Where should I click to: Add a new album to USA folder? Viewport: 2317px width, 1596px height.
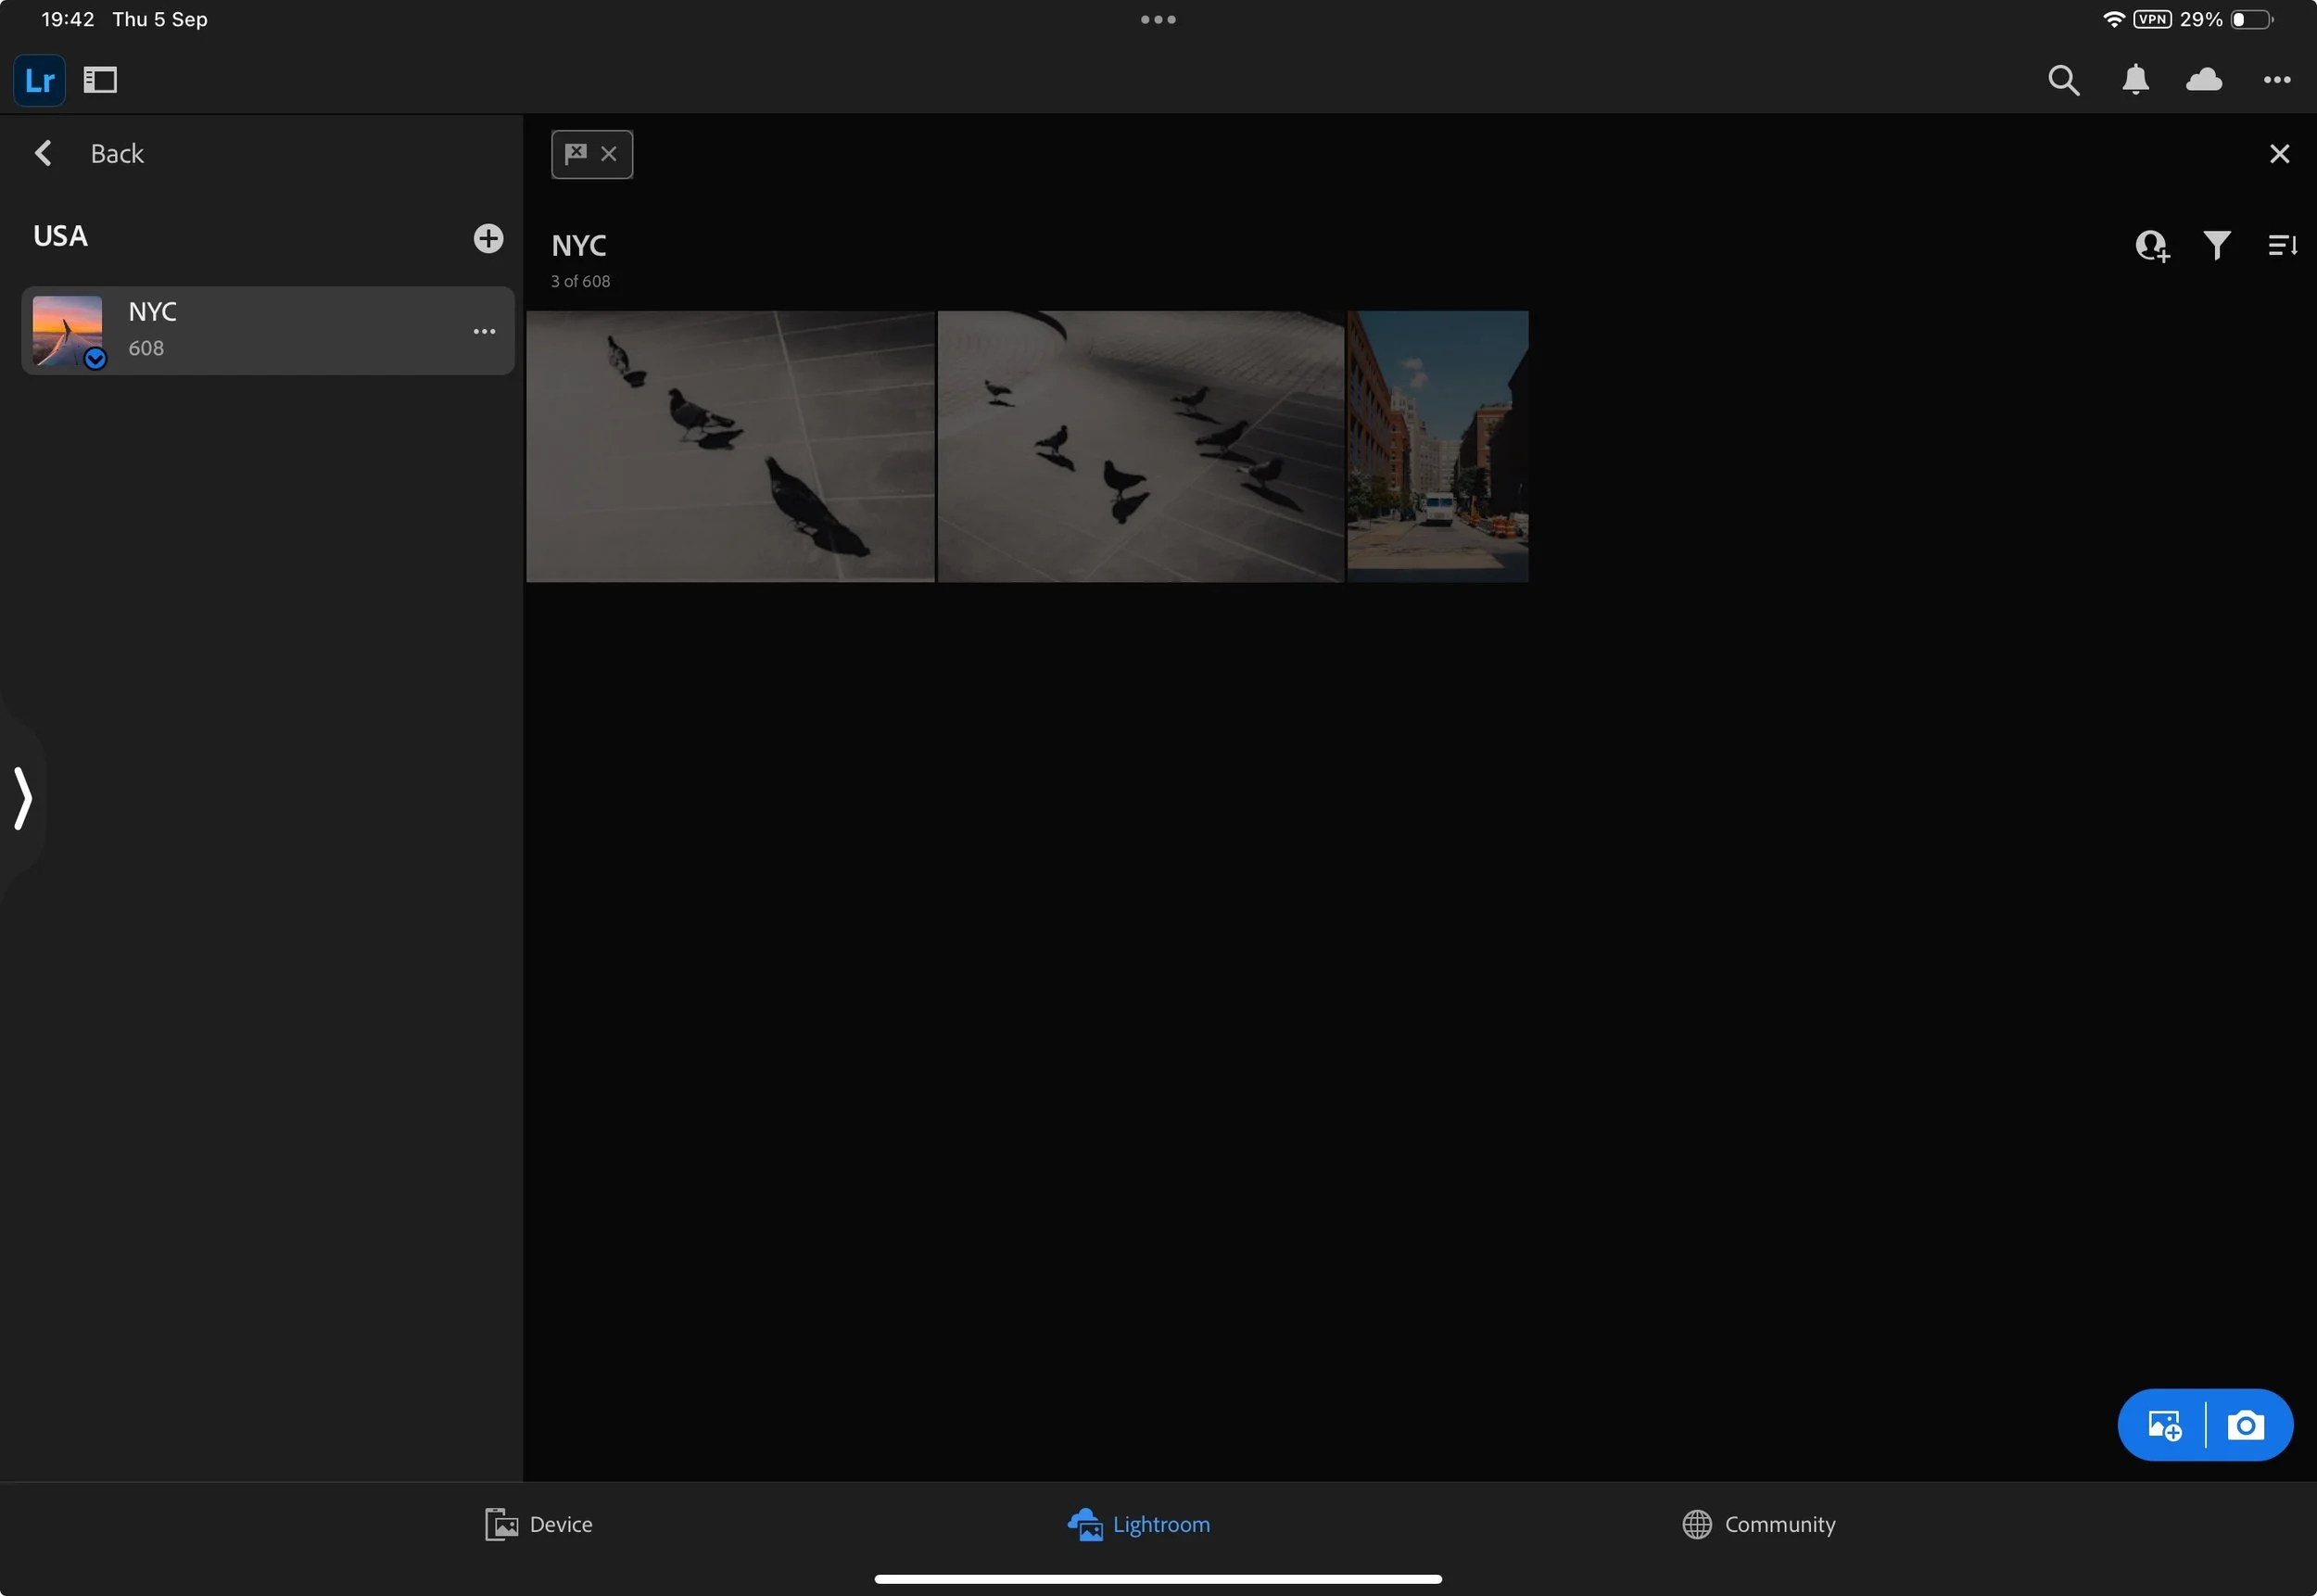(488, 238)
